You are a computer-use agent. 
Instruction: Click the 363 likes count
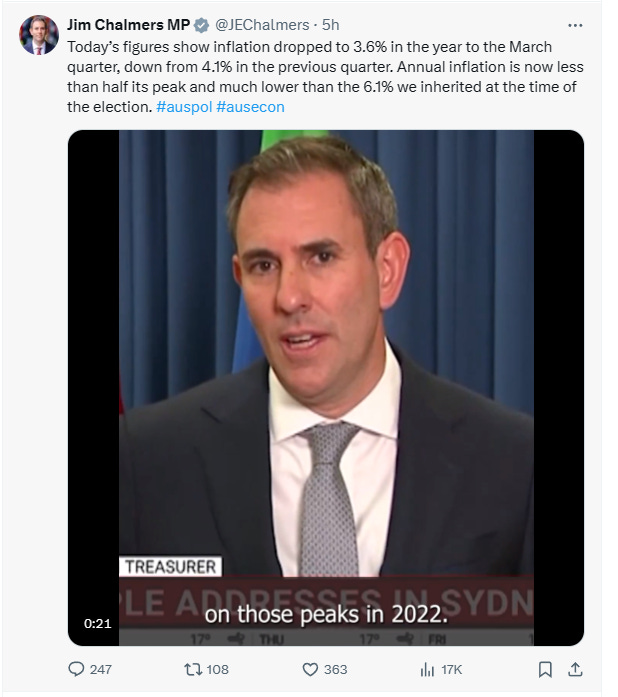pyautogui.click(x=335, y=669)
